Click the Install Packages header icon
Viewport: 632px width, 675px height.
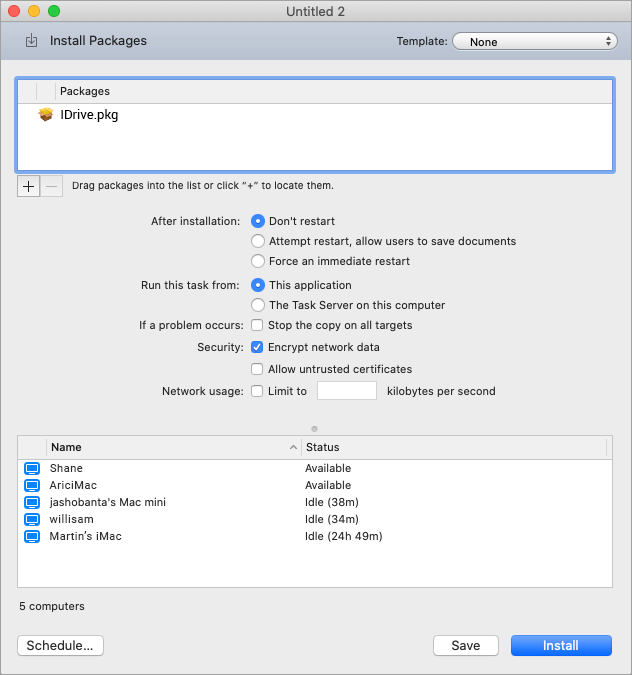tap(32, 41)
